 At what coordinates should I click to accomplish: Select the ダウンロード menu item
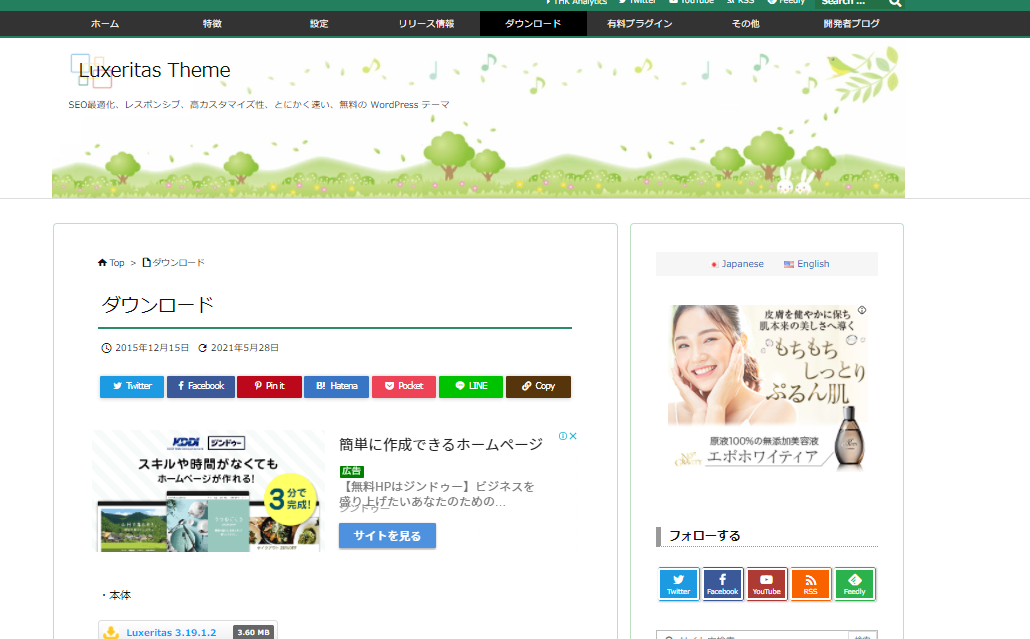coord(533,24)
